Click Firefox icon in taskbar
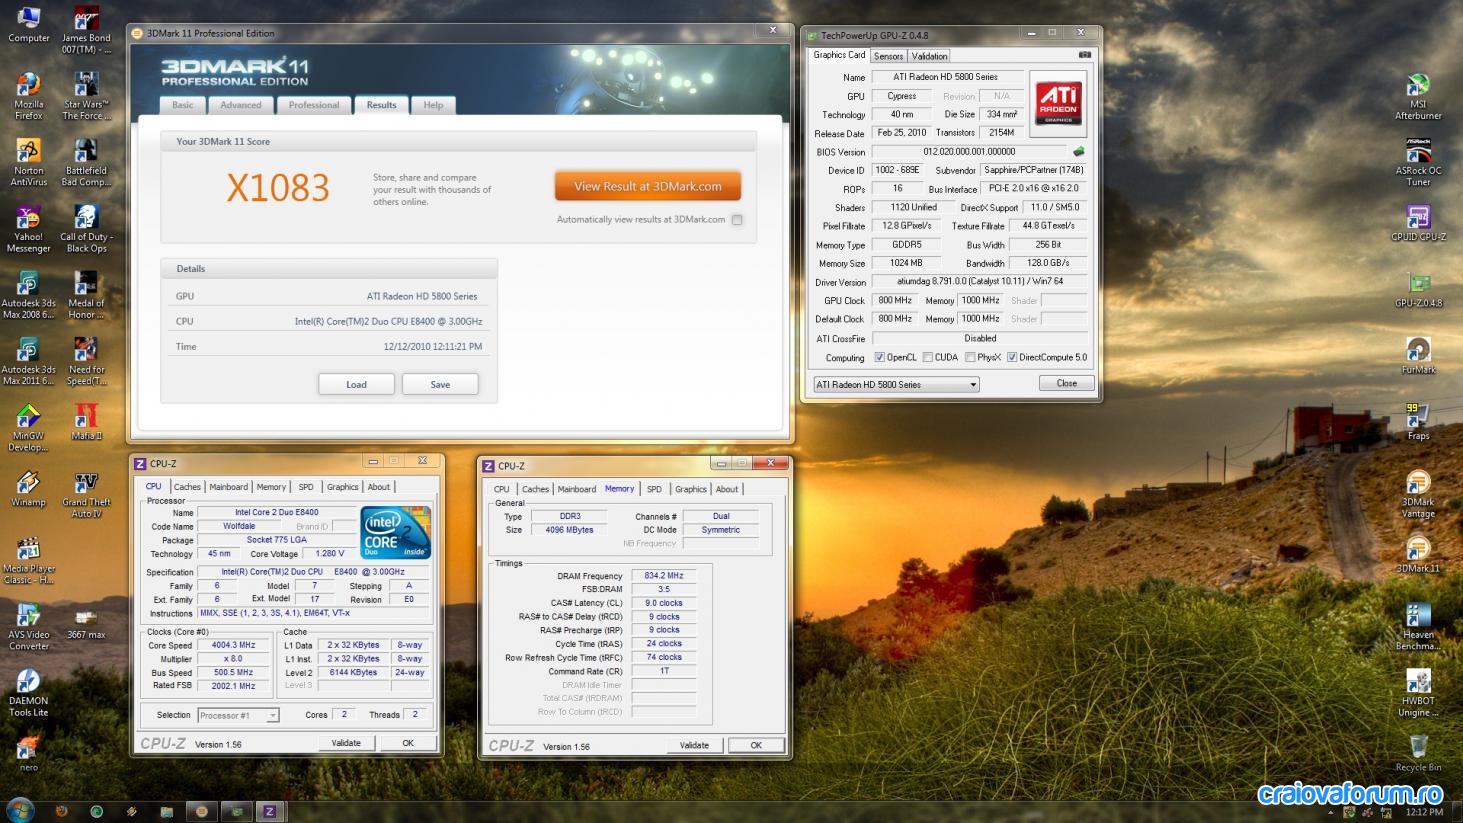The height and width of the screenshot is (823, 1463). click(61, 811)
